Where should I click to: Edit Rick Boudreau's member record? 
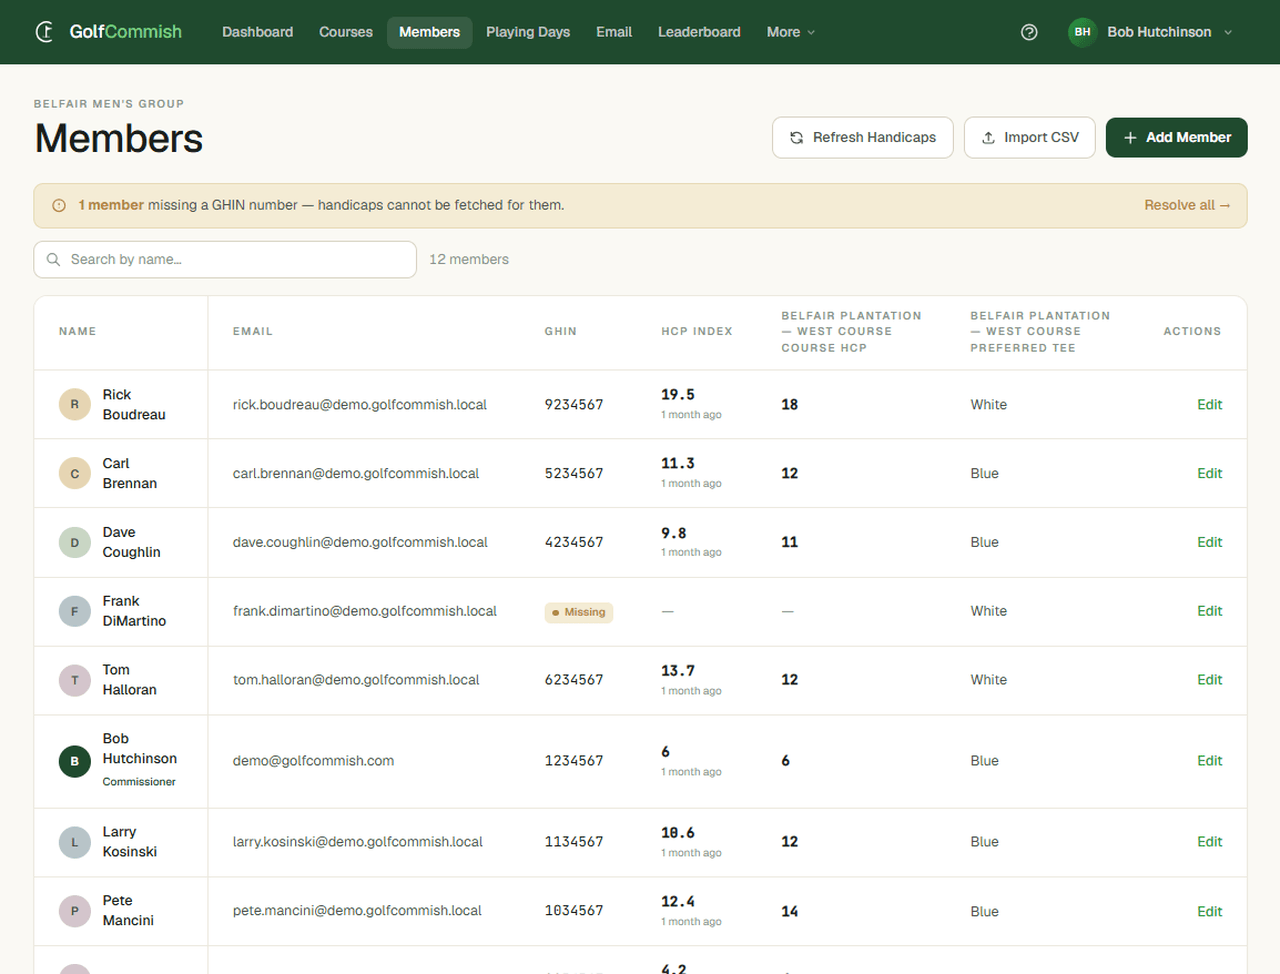(x=1210, y=405)
